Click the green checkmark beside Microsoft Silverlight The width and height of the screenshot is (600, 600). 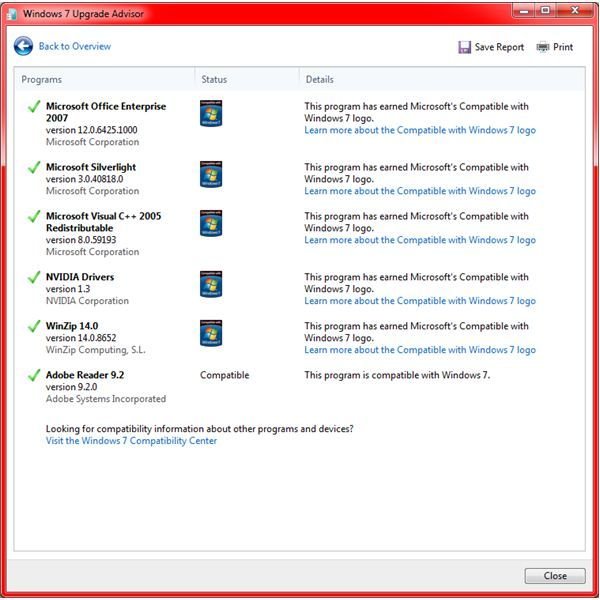tap(34, 167)
